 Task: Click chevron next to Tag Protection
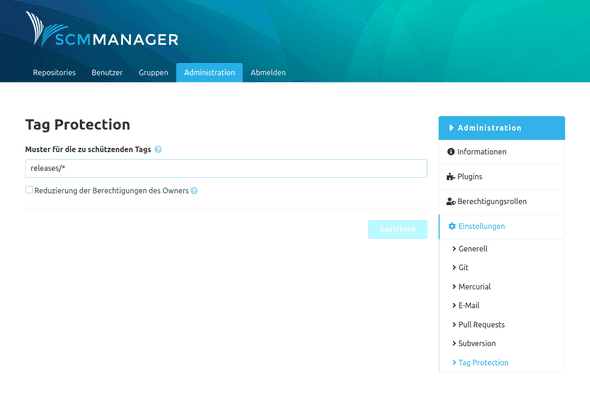click(454, 363)
